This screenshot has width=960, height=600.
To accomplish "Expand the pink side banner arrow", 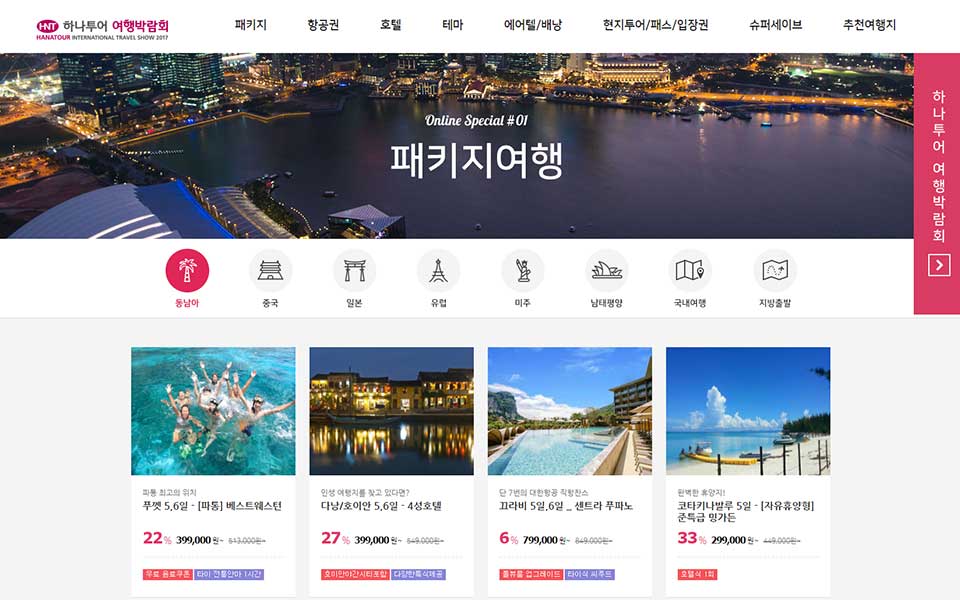I will point(939,265).
